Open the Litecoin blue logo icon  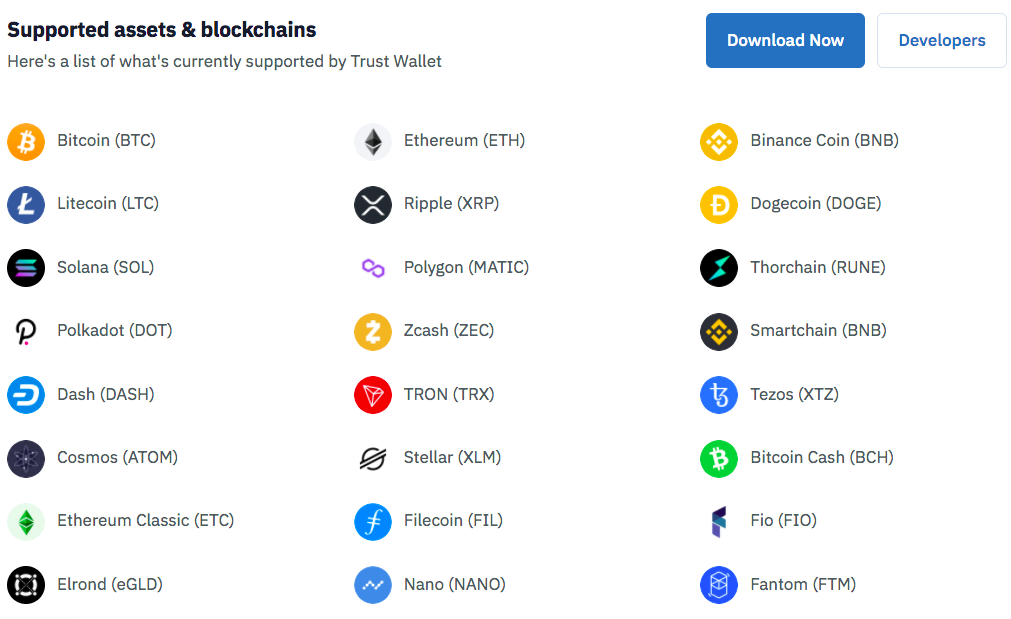[26, 204]
